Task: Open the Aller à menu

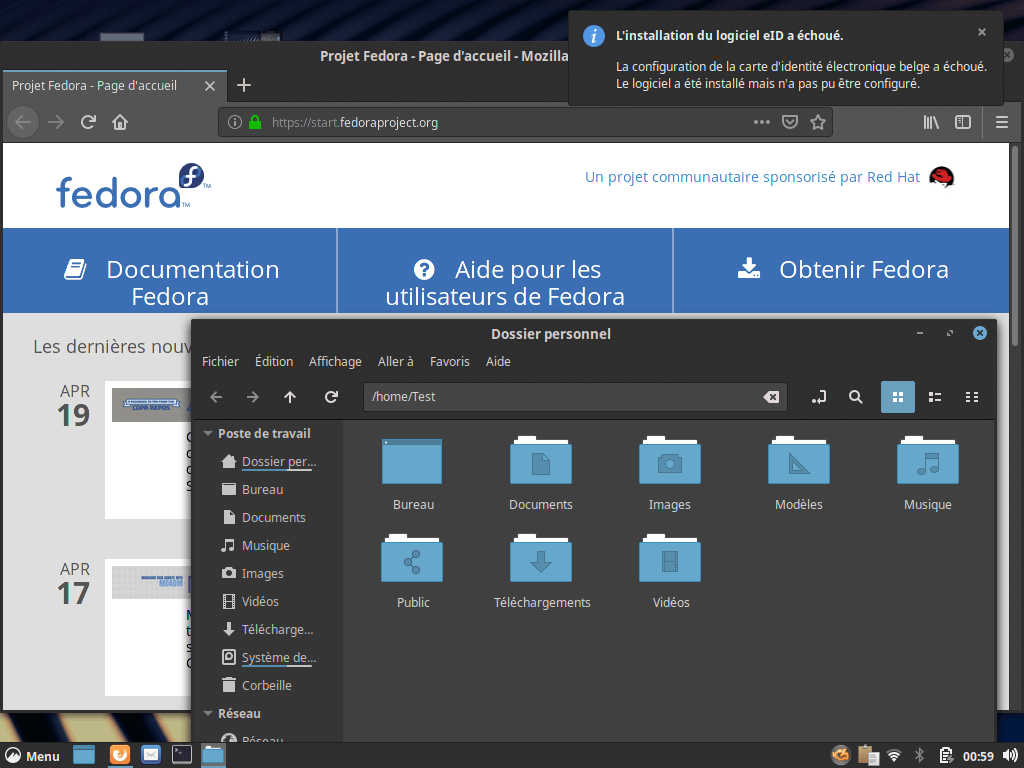Action: 396,362
